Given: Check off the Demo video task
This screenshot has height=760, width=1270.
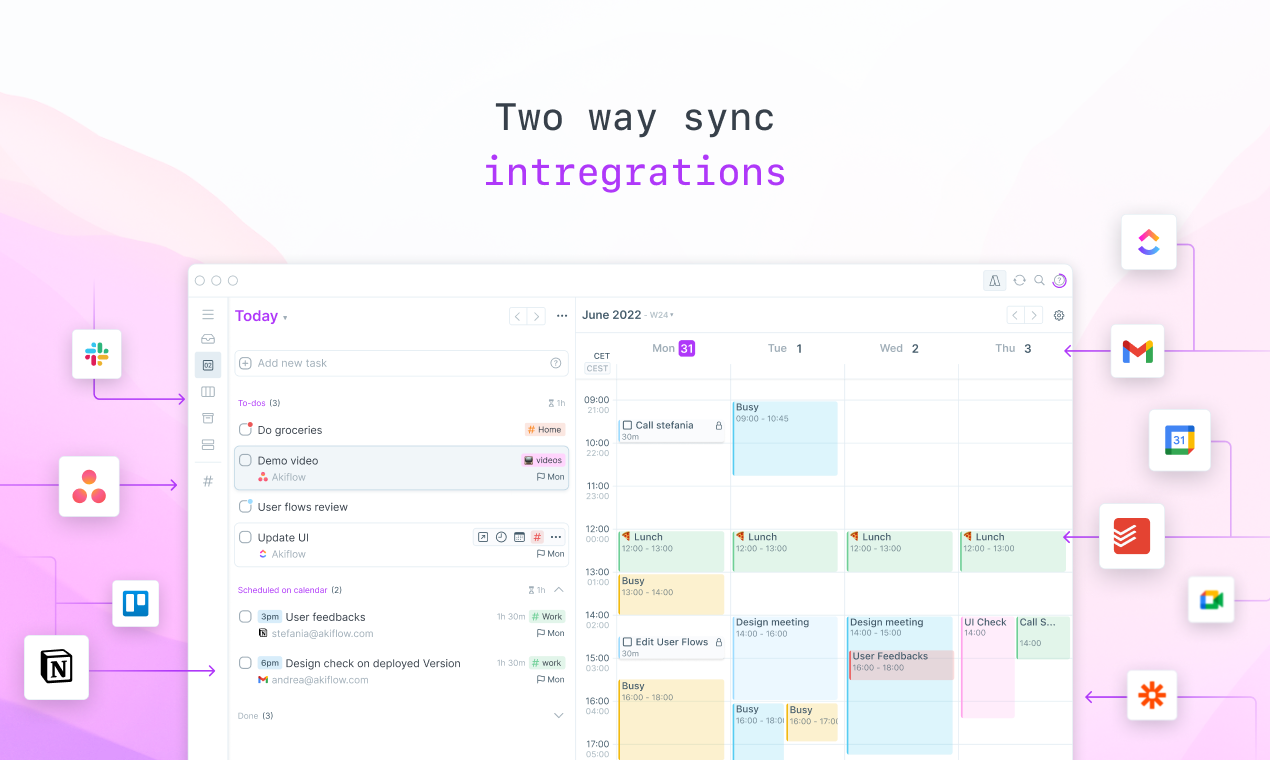Looking at the screenshot, I should coord(245,460).
